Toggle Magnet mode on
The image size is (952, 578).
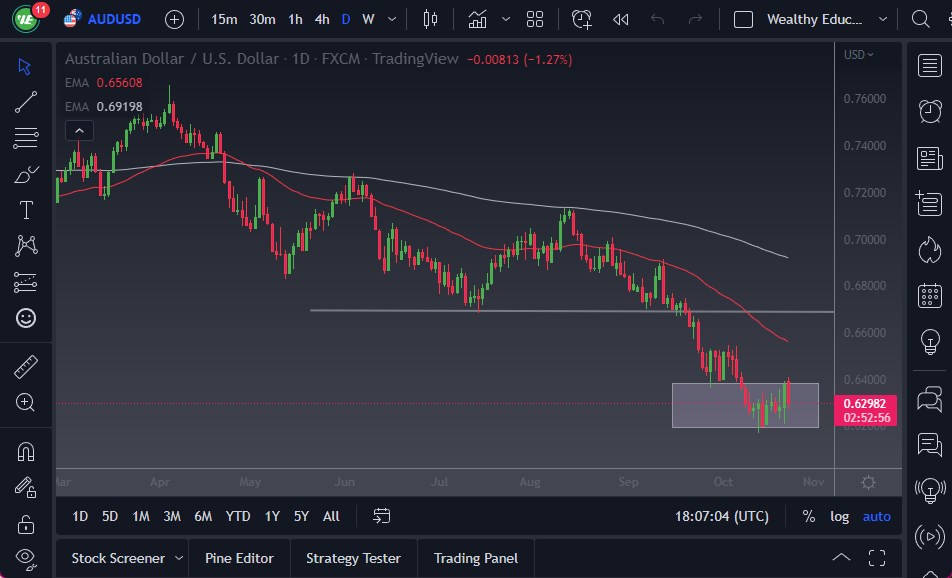point(26,450)
